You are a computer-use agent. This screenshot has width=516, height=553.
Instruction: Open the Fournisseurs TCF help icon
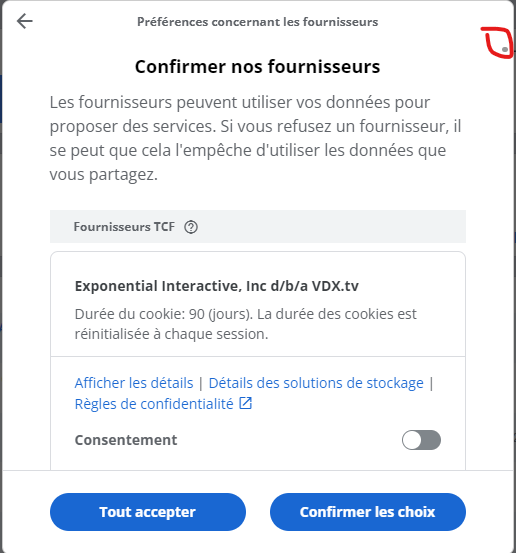[x=191, y=227]
